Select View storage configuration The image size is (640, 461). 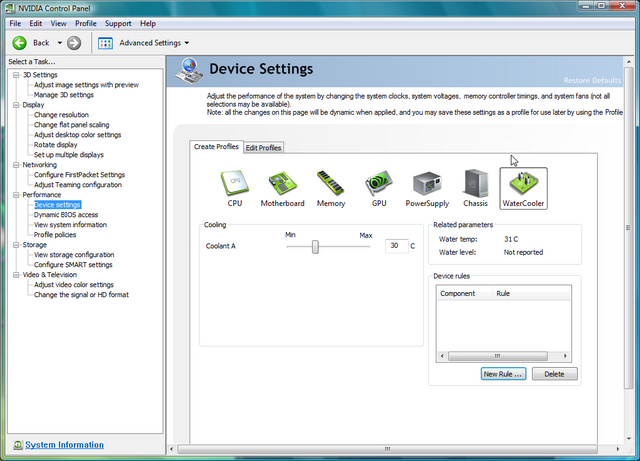pyautogui.click(x=74, y=255)
